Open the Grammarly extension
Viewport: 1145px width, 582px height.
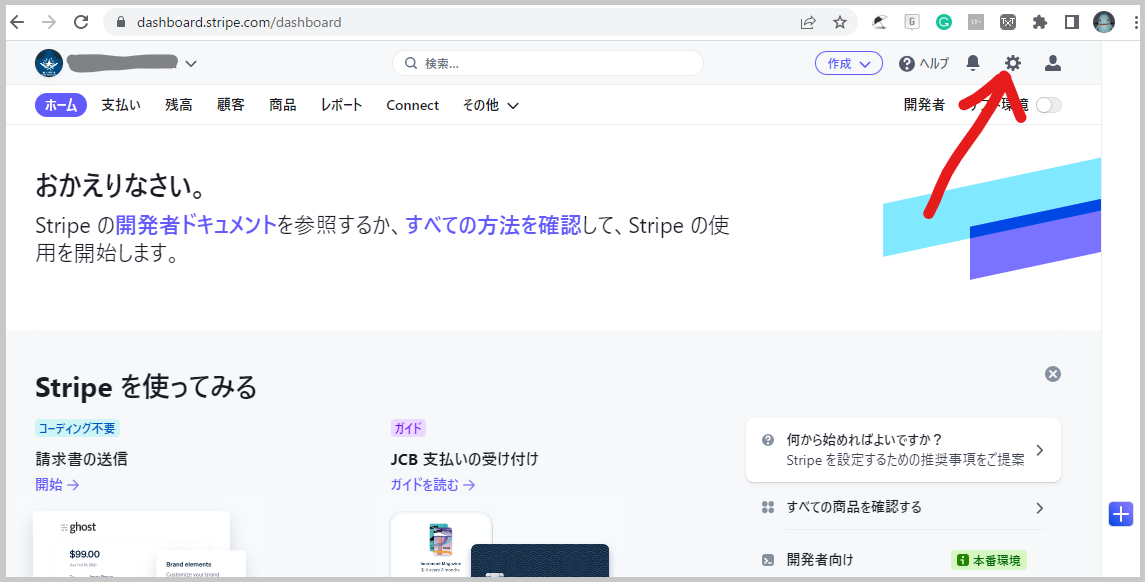coord(943,22)
